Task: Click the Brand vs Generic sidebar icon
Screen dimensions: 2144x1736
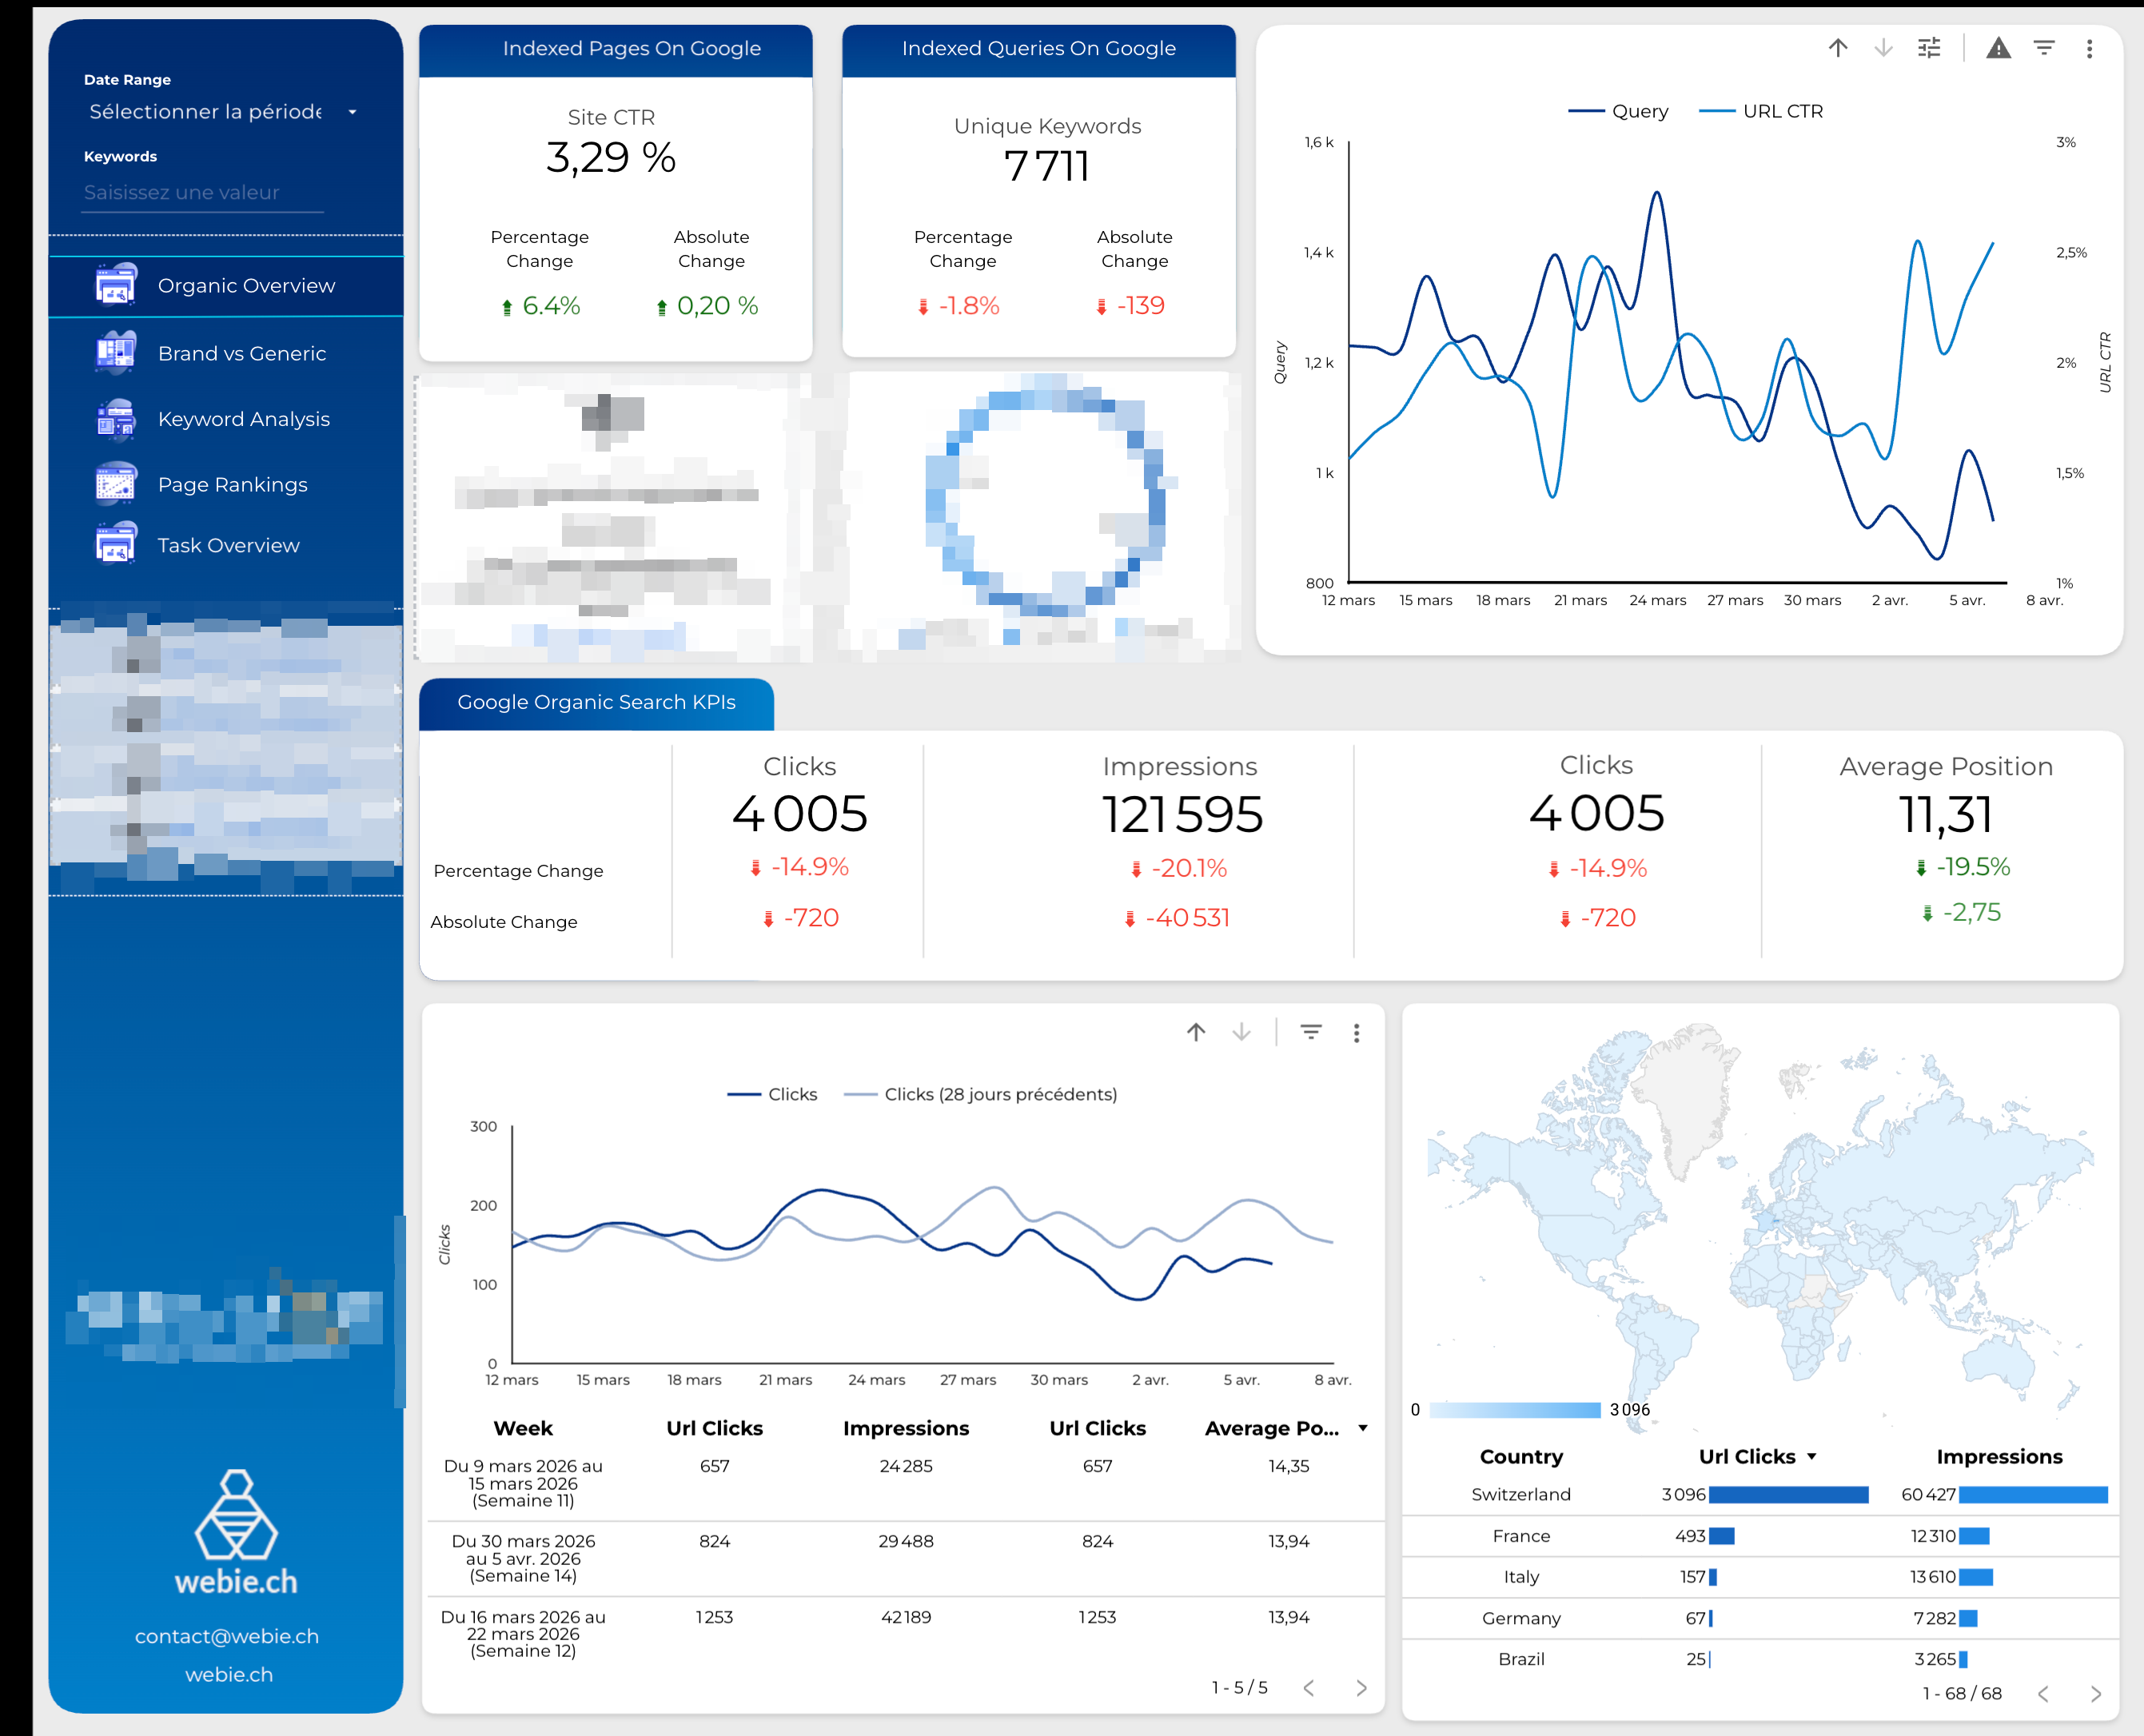Action: click(115, 353)
